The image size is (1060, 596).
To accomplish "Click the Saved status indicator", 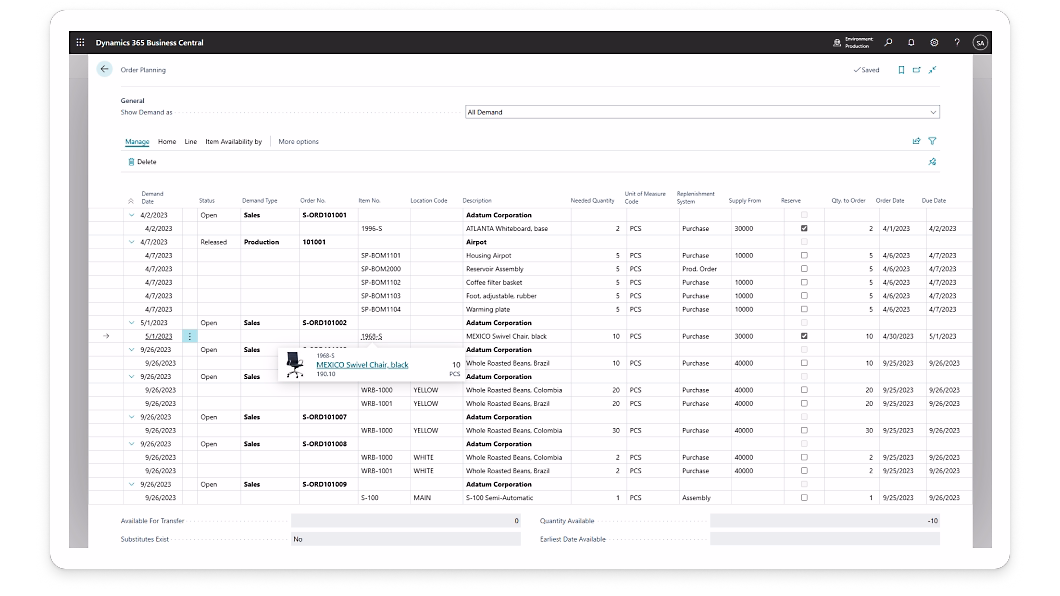I will [867, 70].
